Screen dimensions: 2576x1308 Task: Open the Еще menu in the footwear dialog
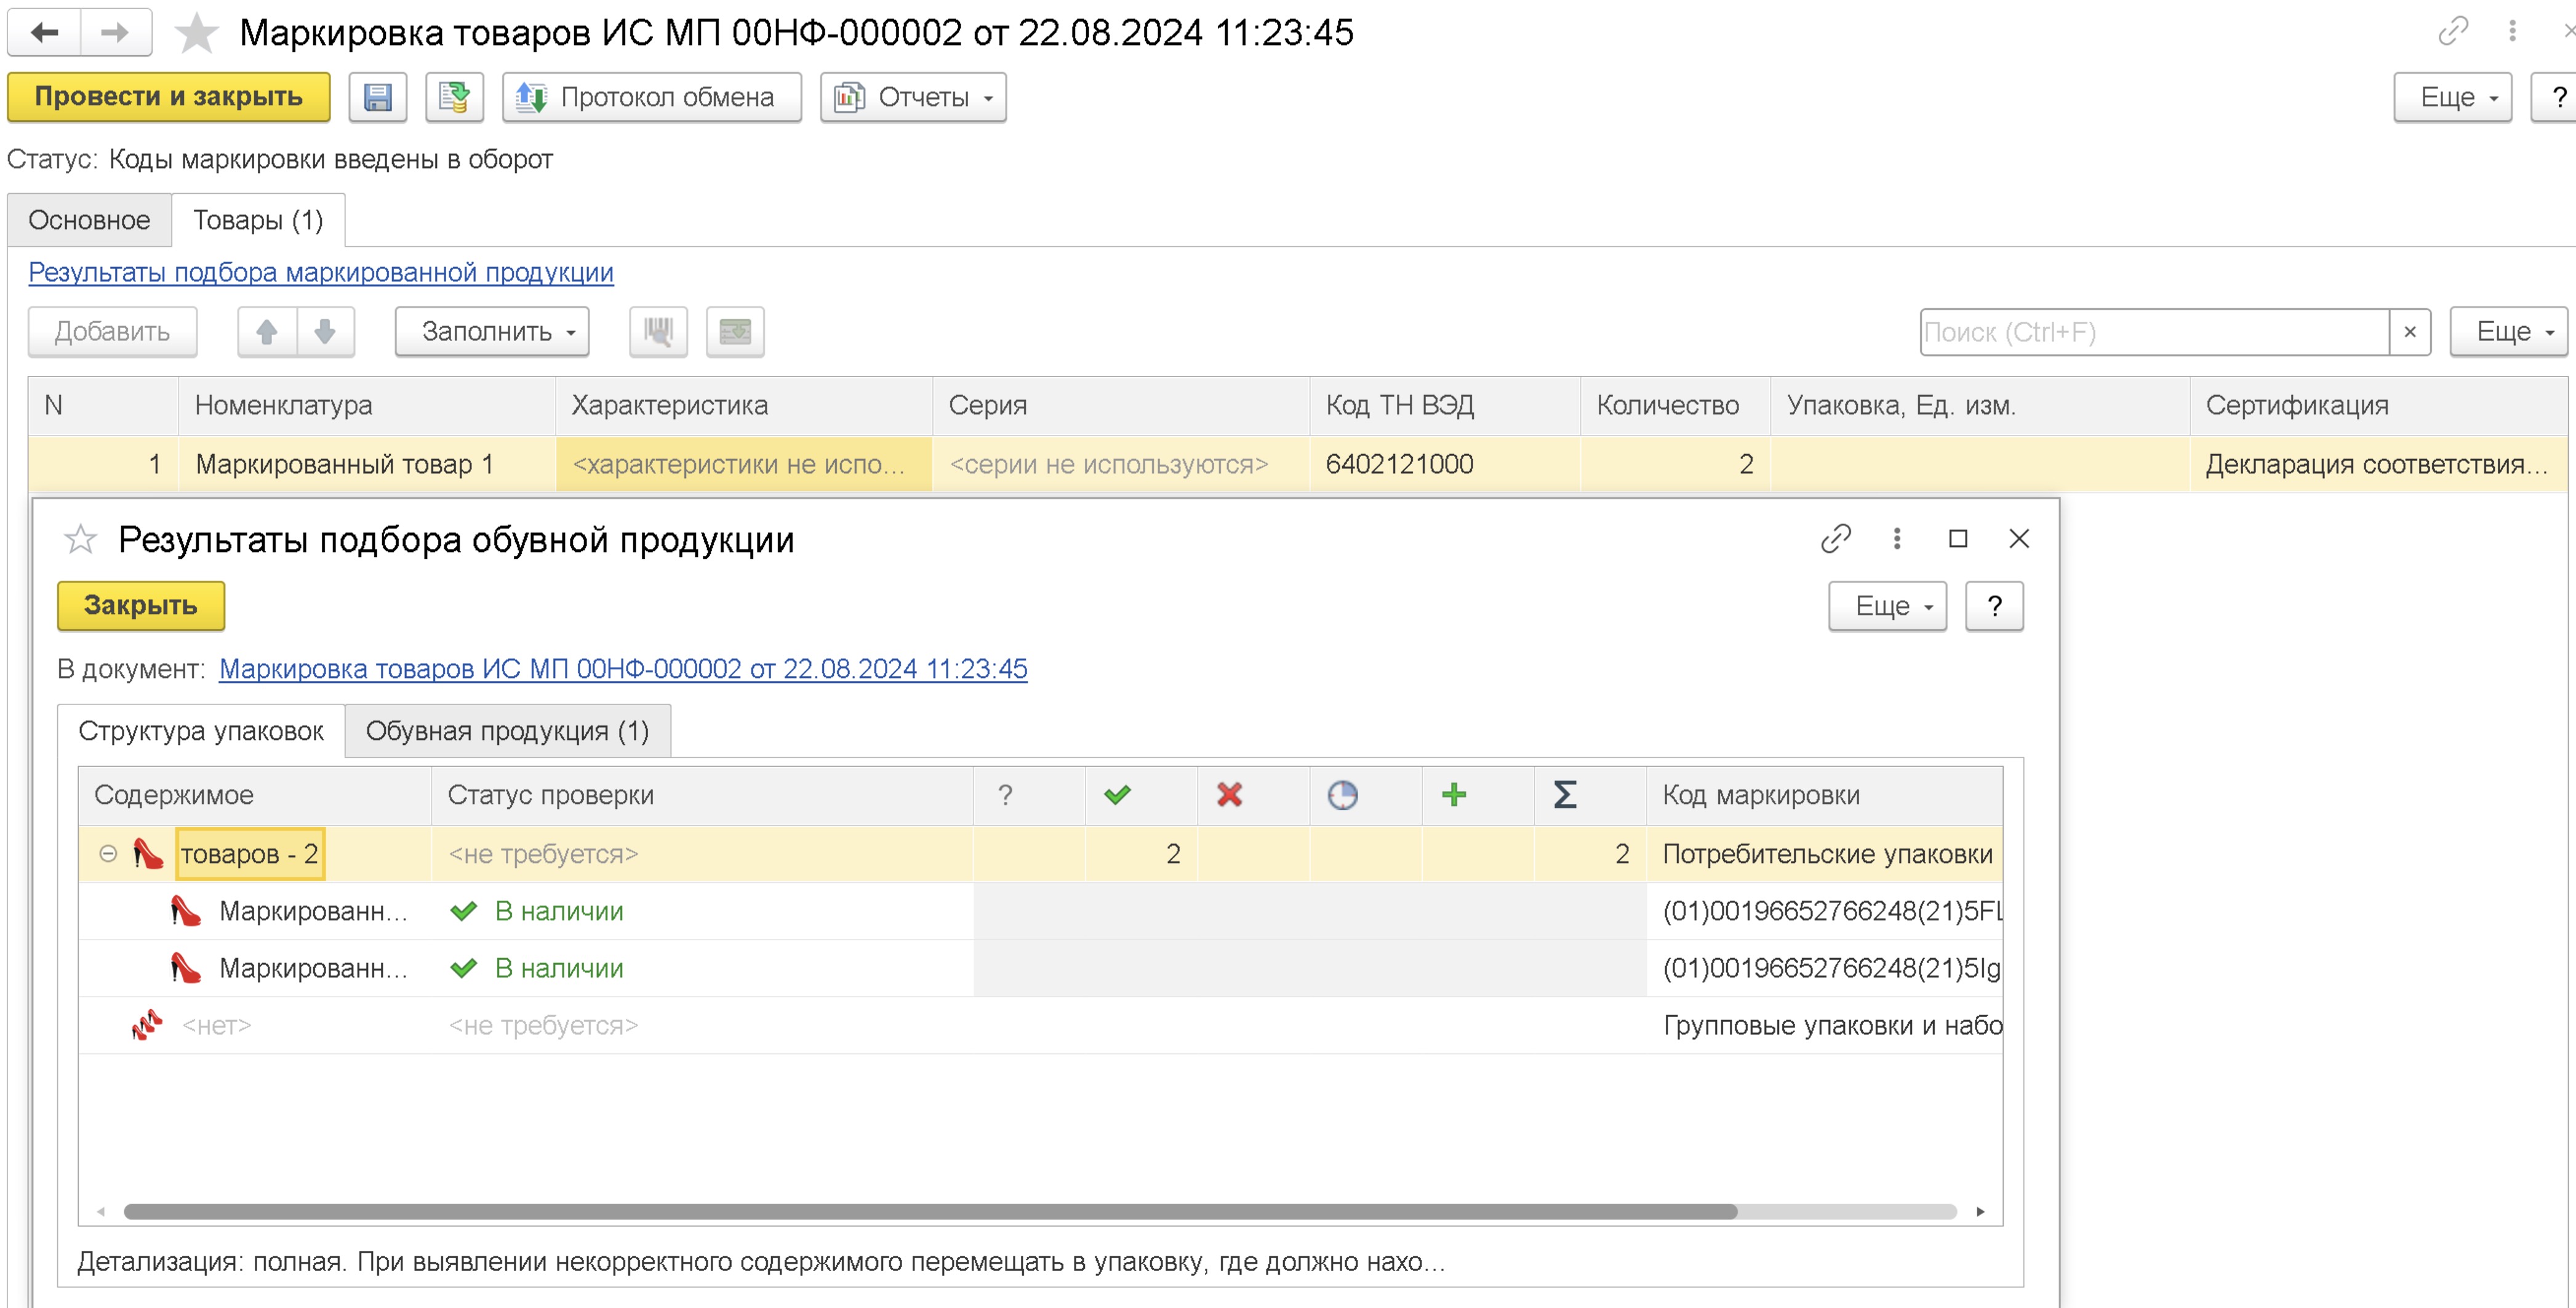[x=1887, y=606]
